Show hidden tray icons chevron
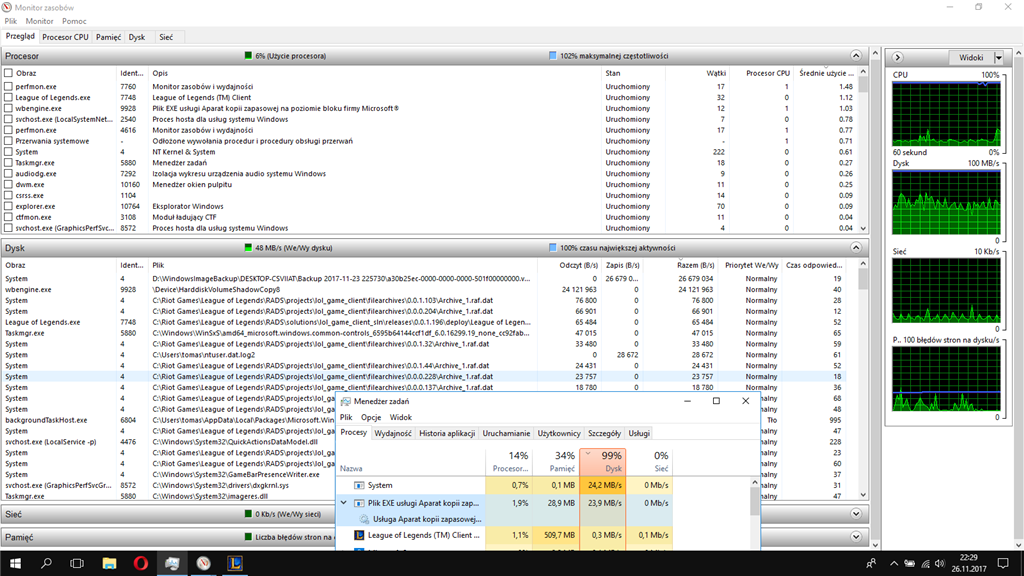The image size is (1024, 576). pos(893,563)
